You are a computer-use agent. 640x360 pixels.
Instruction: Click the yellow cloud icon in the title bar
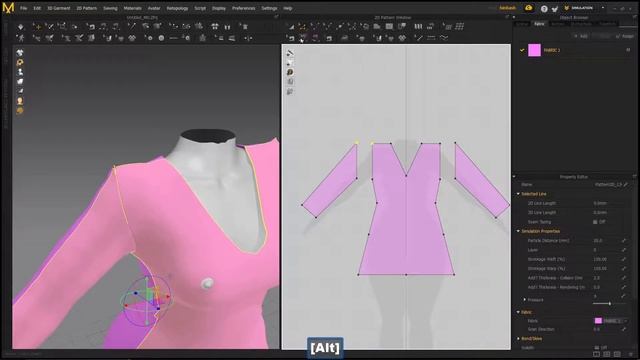[x=529, y=8]
